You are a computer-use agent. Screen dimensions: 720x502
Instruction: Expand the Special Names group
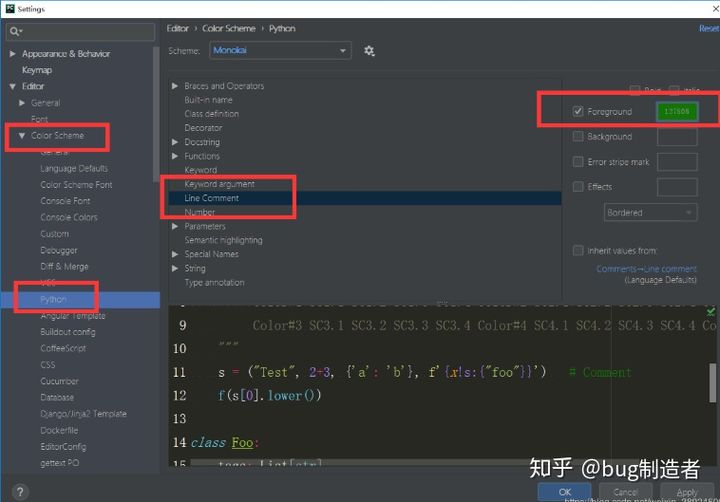click(x=175, y=254)
